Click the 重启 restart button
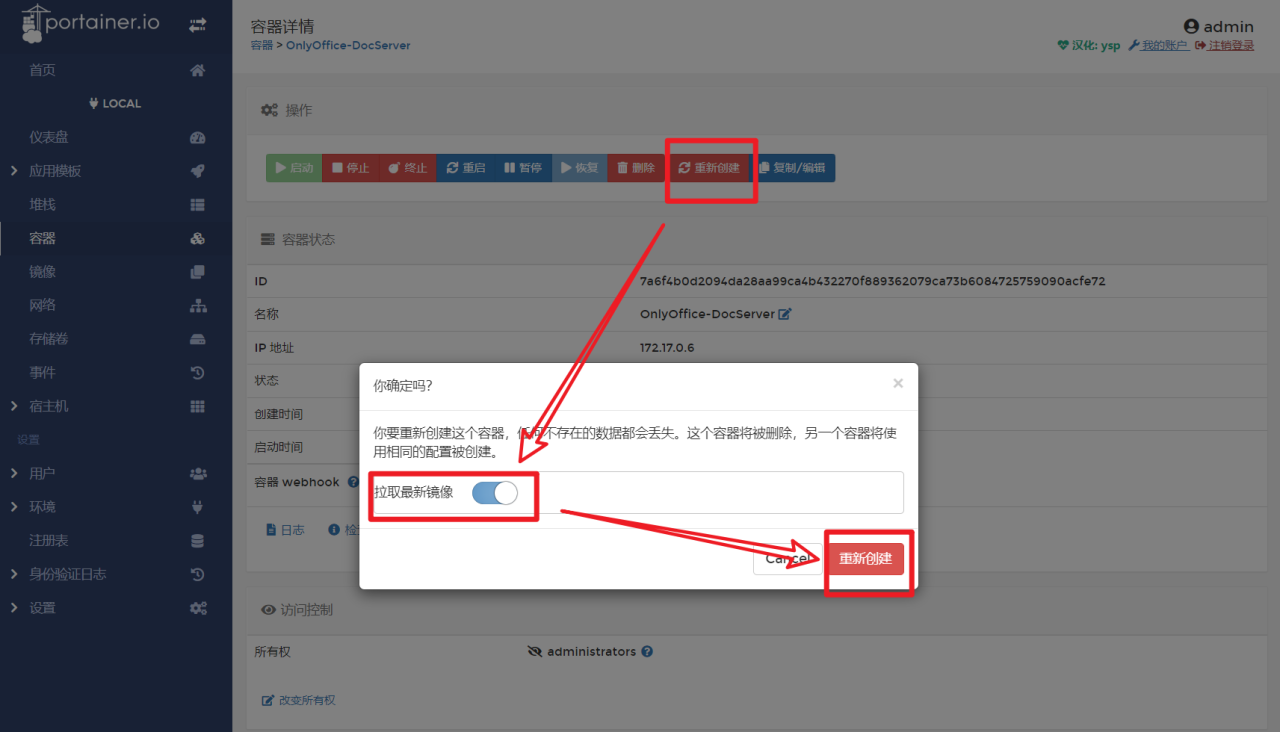This screenshot has width=1280, height=732. pyautogui.click(x=466, y=168)
